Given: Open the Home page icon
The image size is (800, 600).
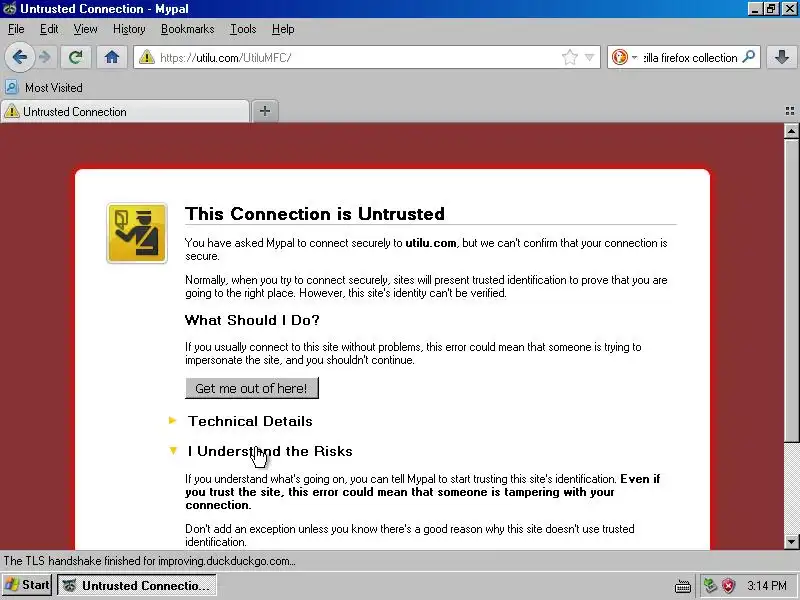Looking at the screenshot, I should (x=112, y=57).
